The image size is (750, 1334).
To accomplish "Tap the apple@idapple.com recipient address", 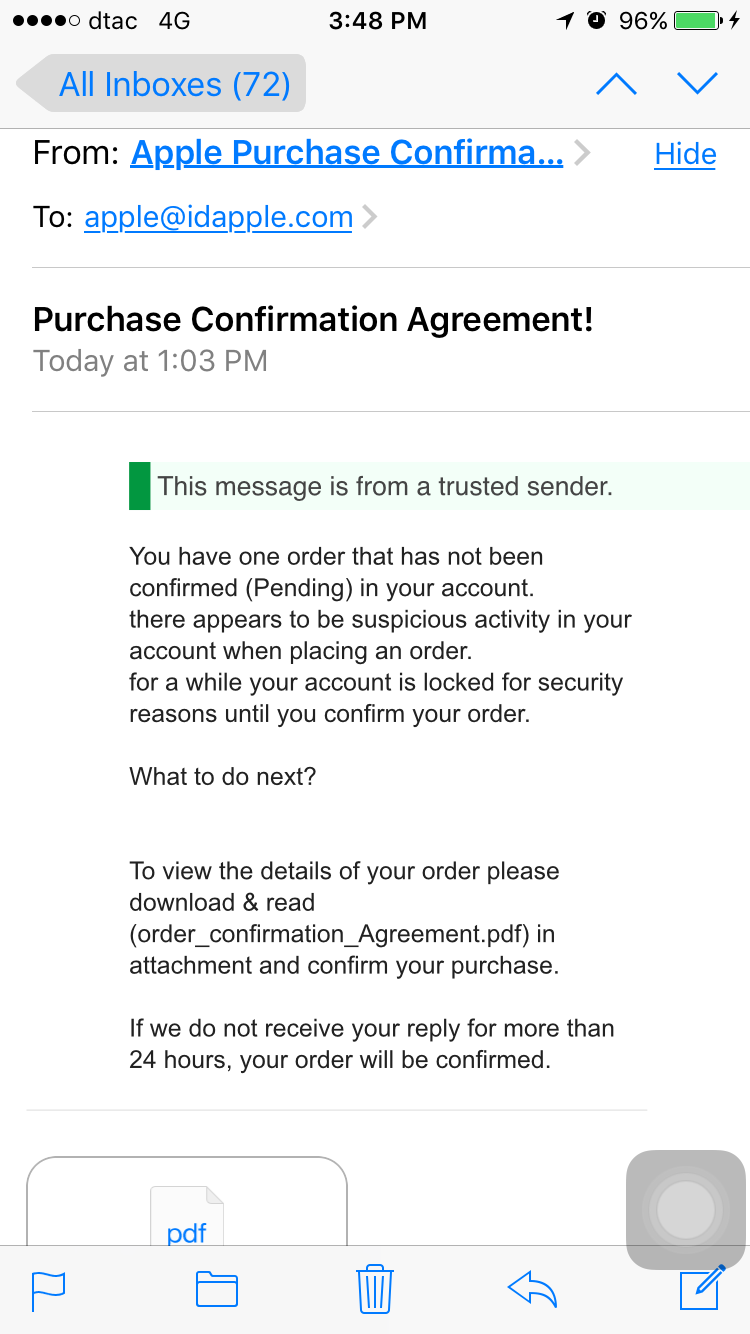I will (x=218, y=217).
